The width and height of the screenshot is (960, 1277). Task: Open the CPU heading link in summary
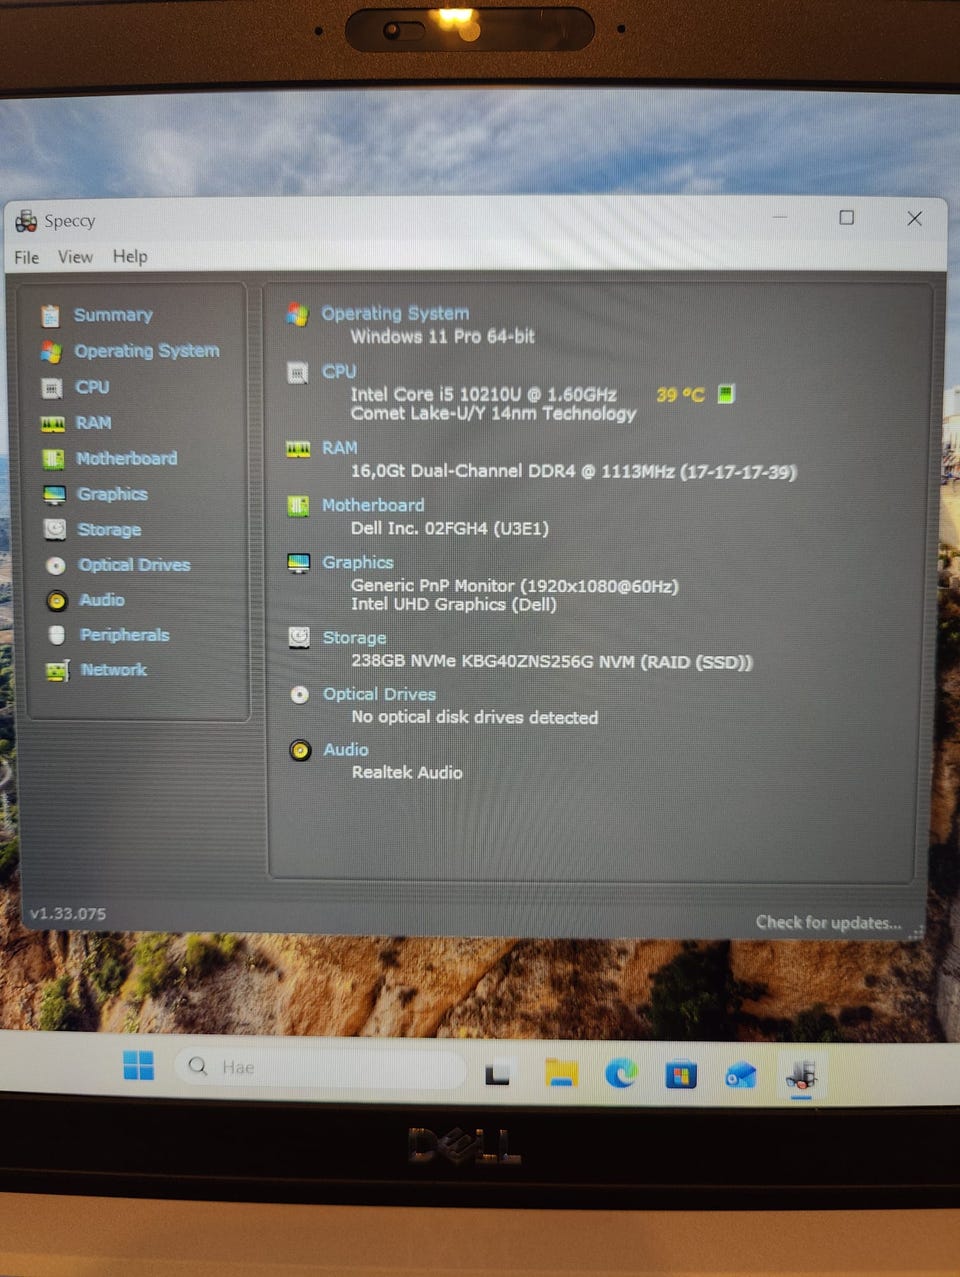click(339, 371)
